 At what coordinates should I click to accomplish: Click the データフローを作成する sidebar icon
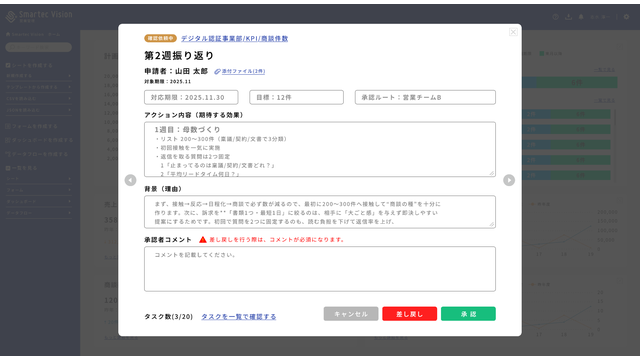[8, 154]
